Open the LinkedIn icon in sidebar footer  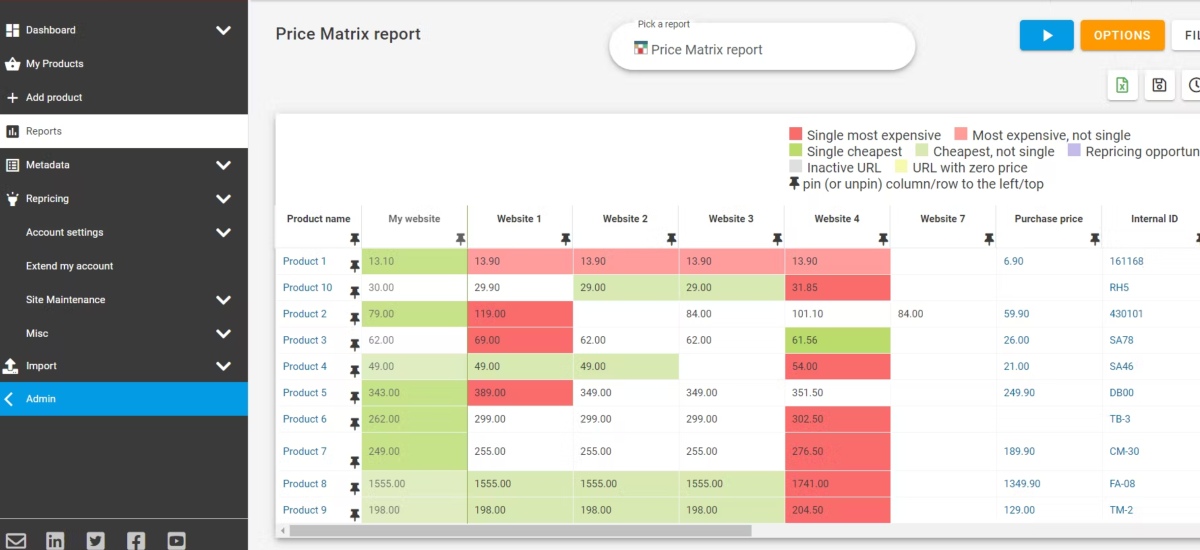tap(55, 541)
